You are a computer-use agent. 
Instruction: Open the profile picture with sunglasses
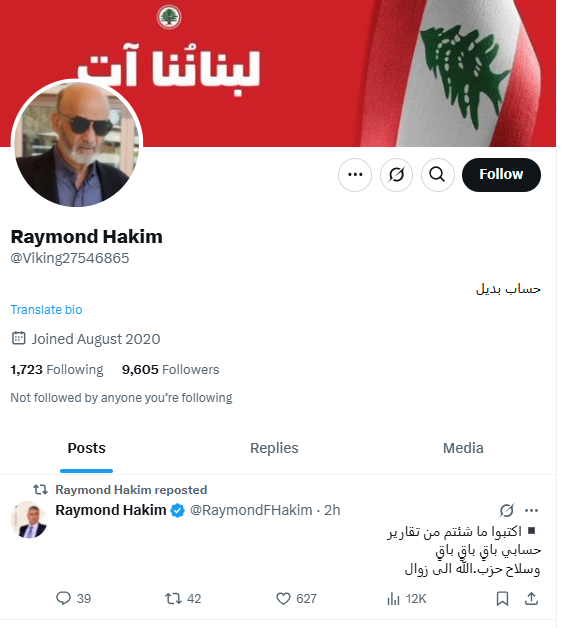coord(77,143)
